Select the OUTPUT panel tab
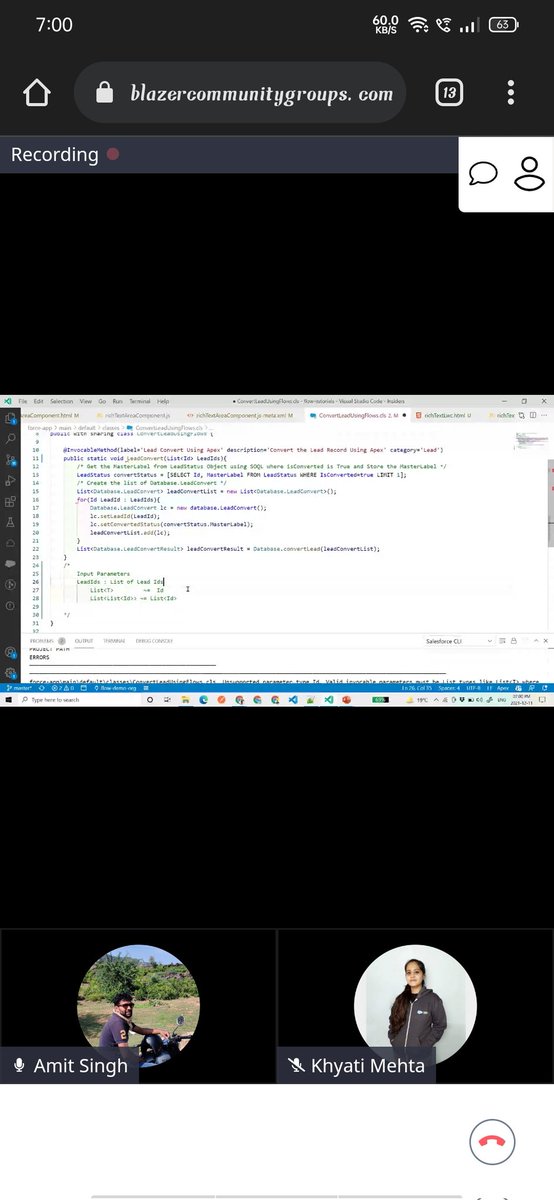The image size is (554, 1200). tap(84, 640)
